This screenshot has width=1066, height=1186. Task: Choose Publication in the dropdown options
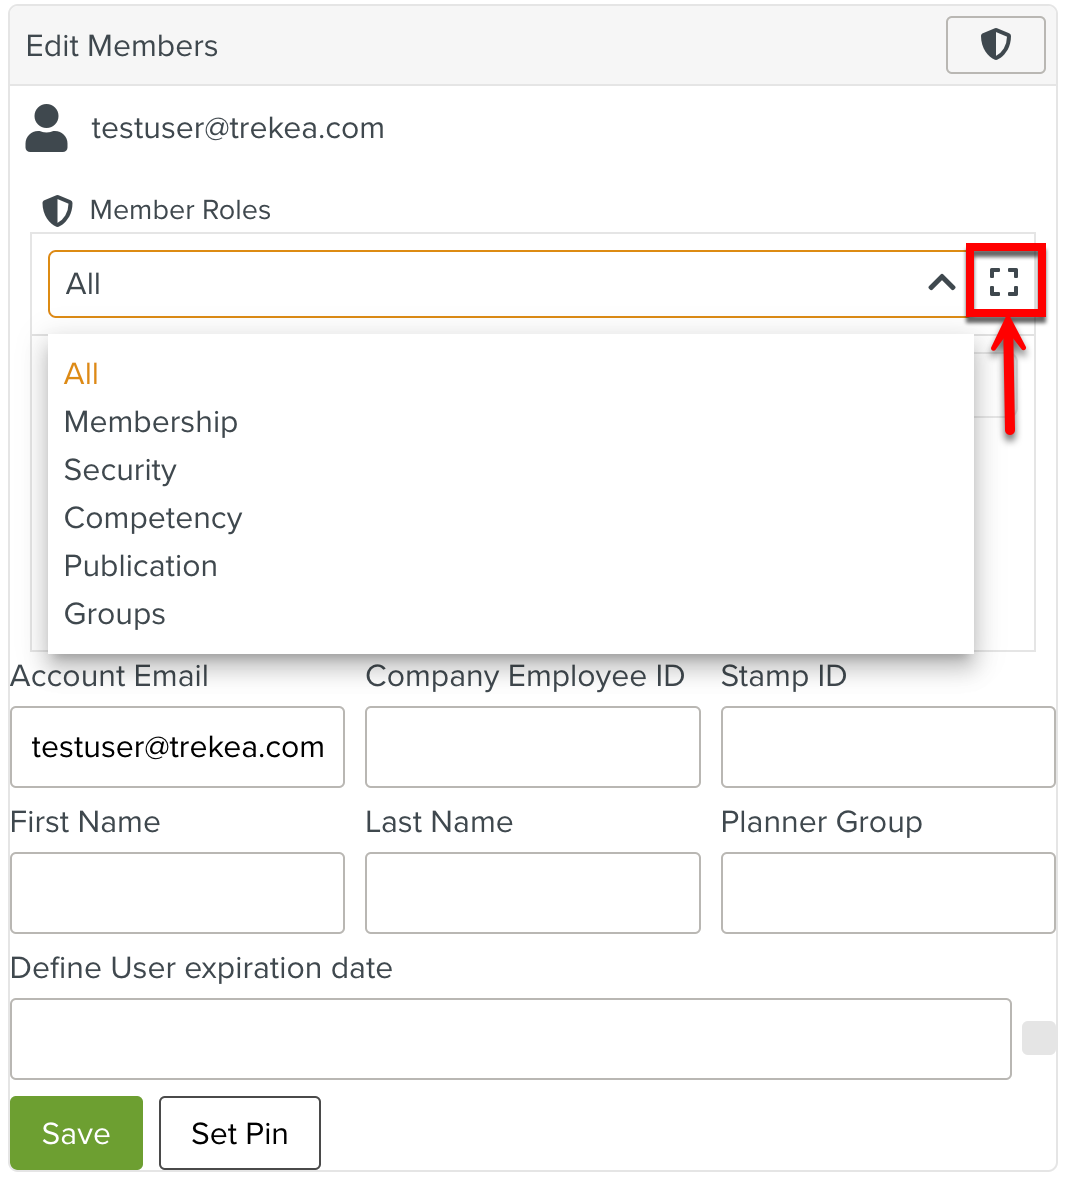tap(141, 566)
